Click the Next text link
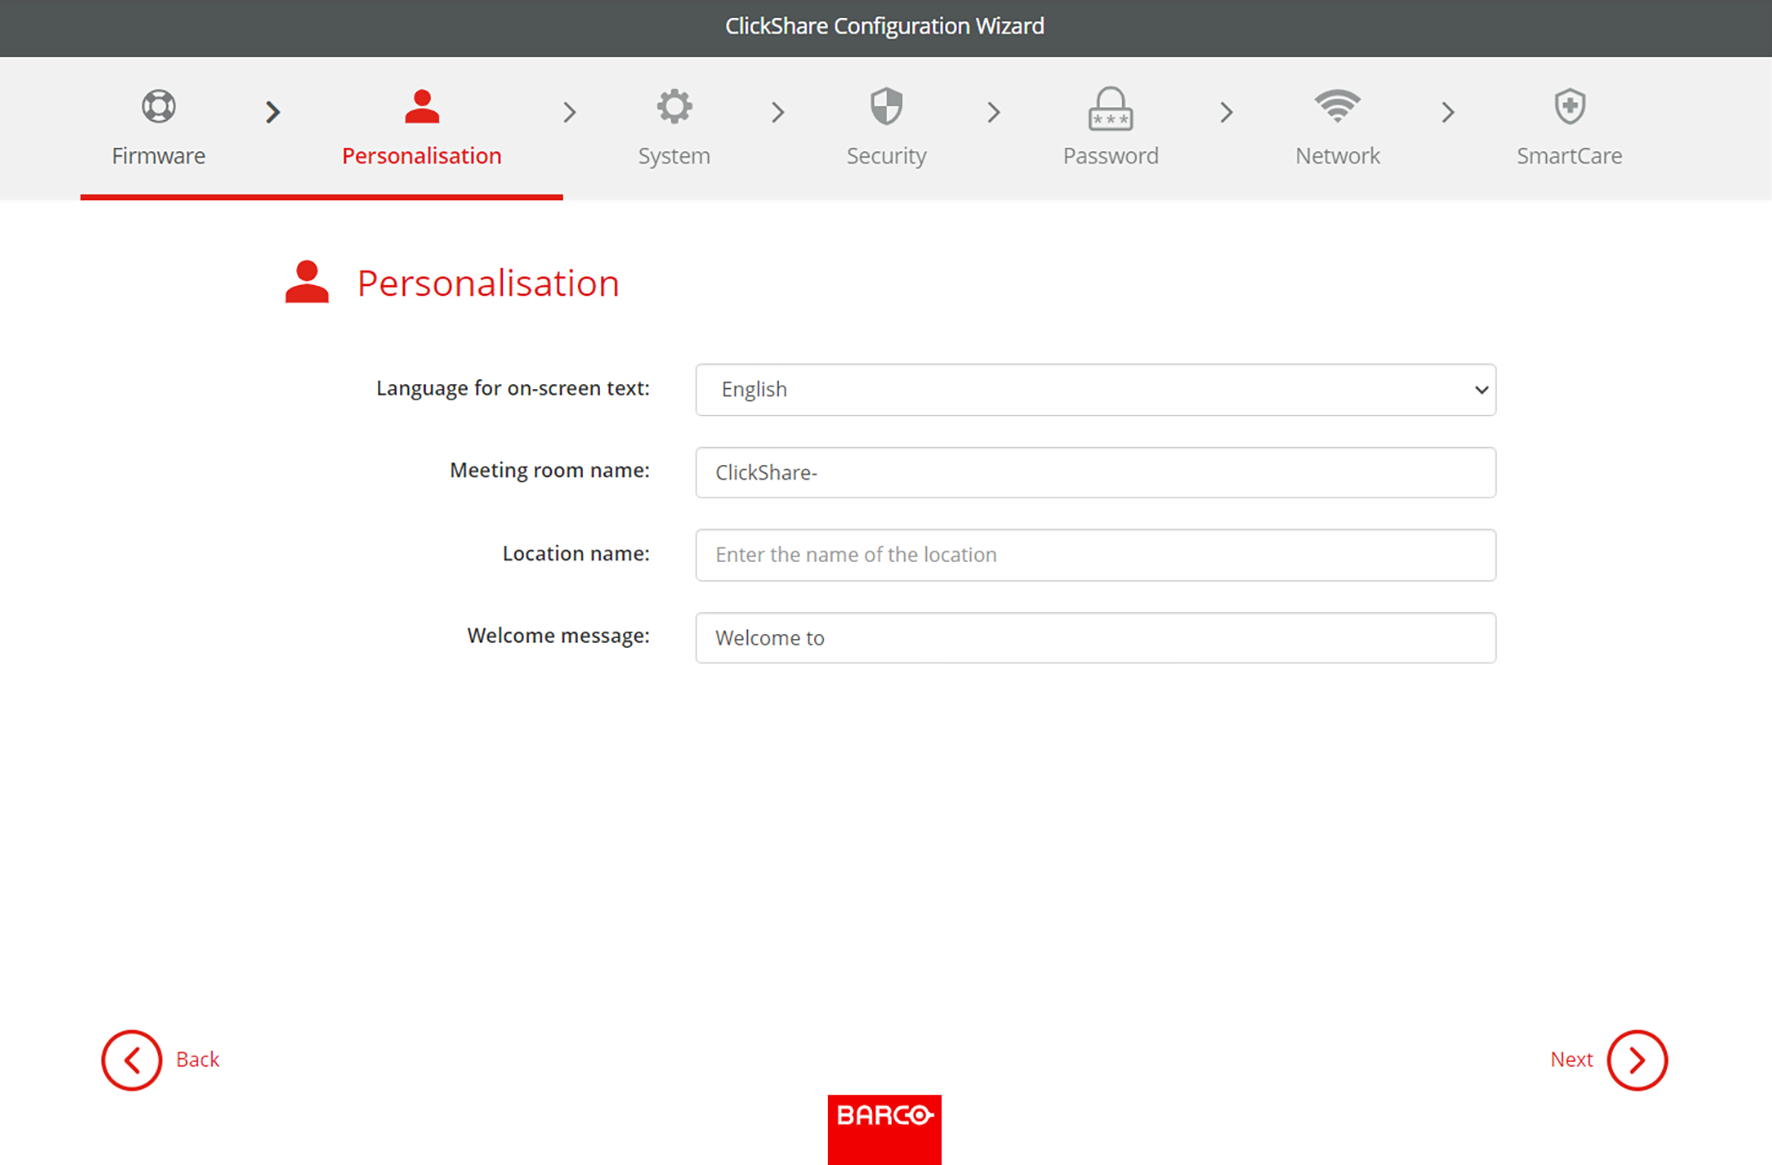The width and height of the screenshot is (1772, 1165). pyautogui.click(x=1571, y=1060)
